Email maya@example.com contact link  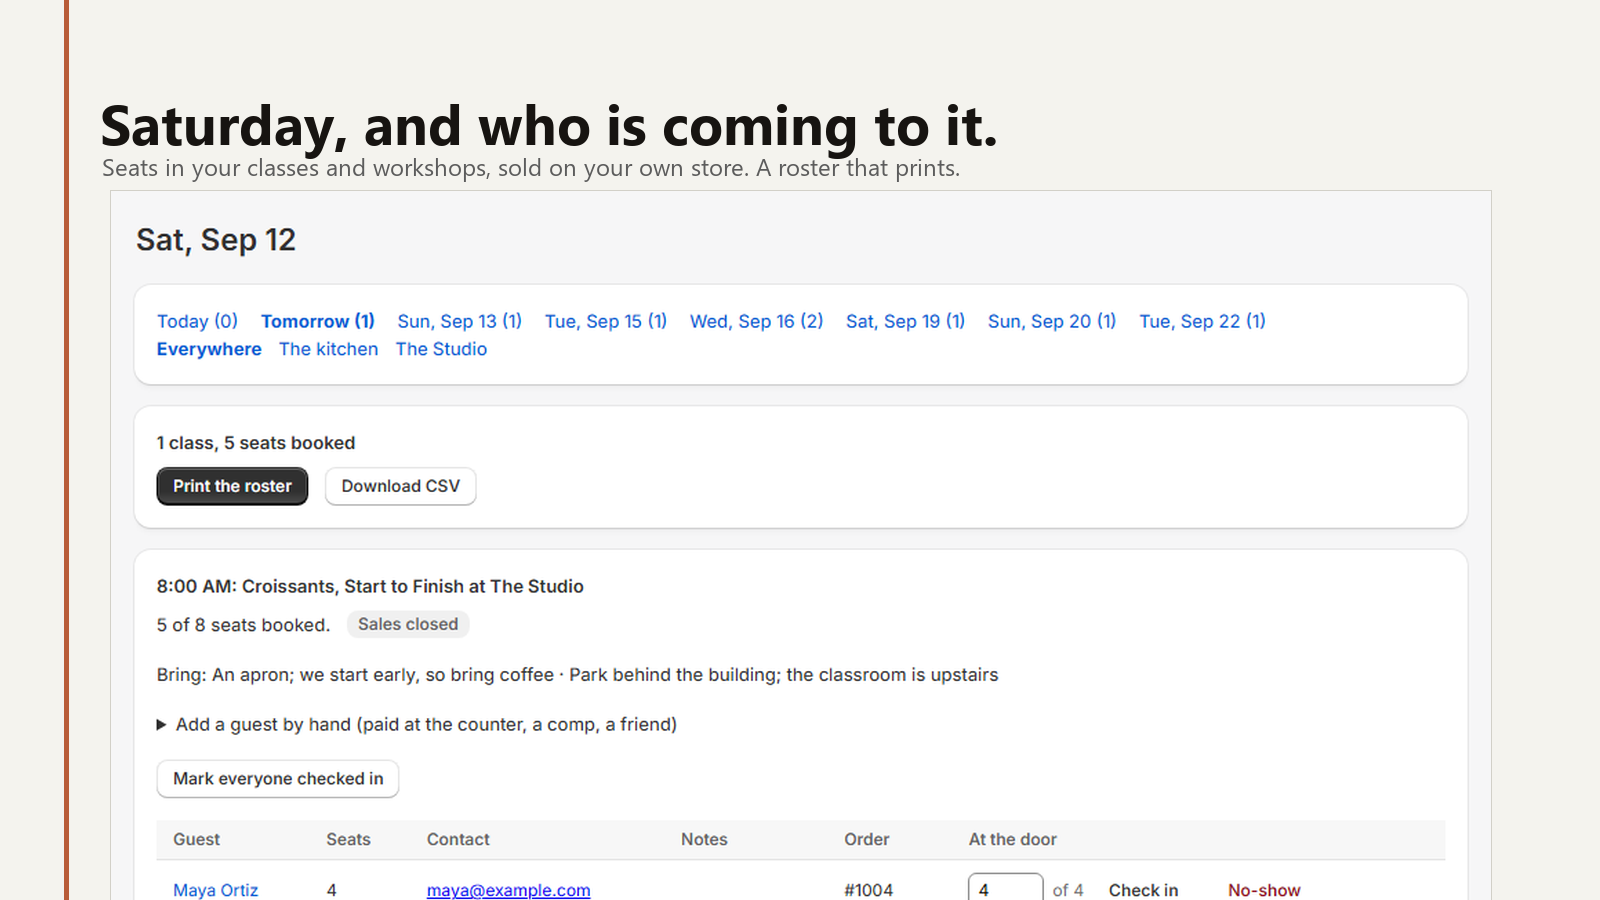pos(509,890)
